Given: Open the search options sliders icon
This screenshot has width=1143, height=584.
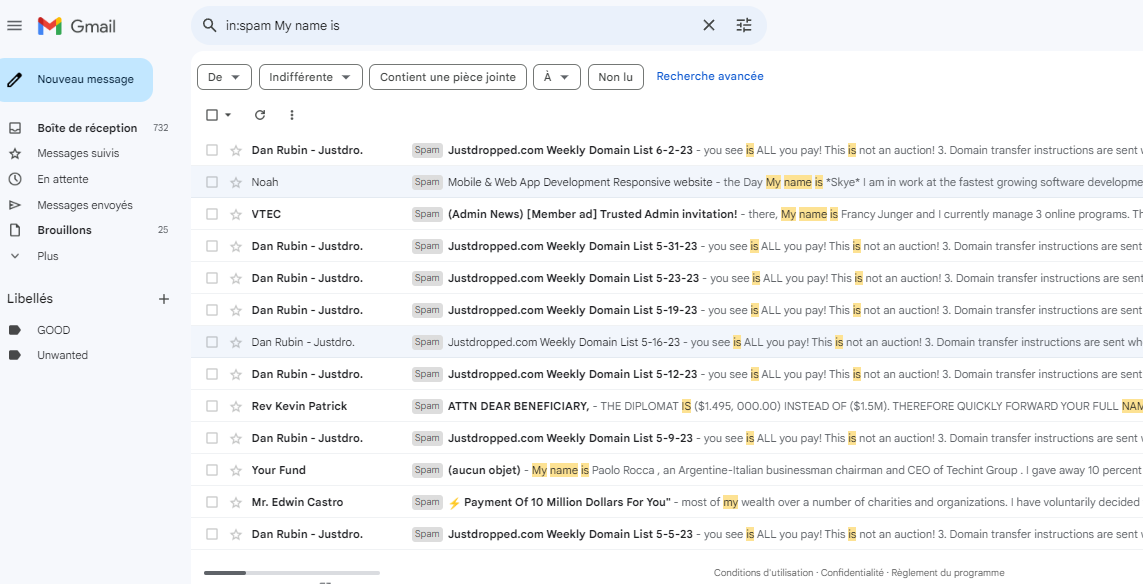Looking at the screenshot, I should [744, 26].
